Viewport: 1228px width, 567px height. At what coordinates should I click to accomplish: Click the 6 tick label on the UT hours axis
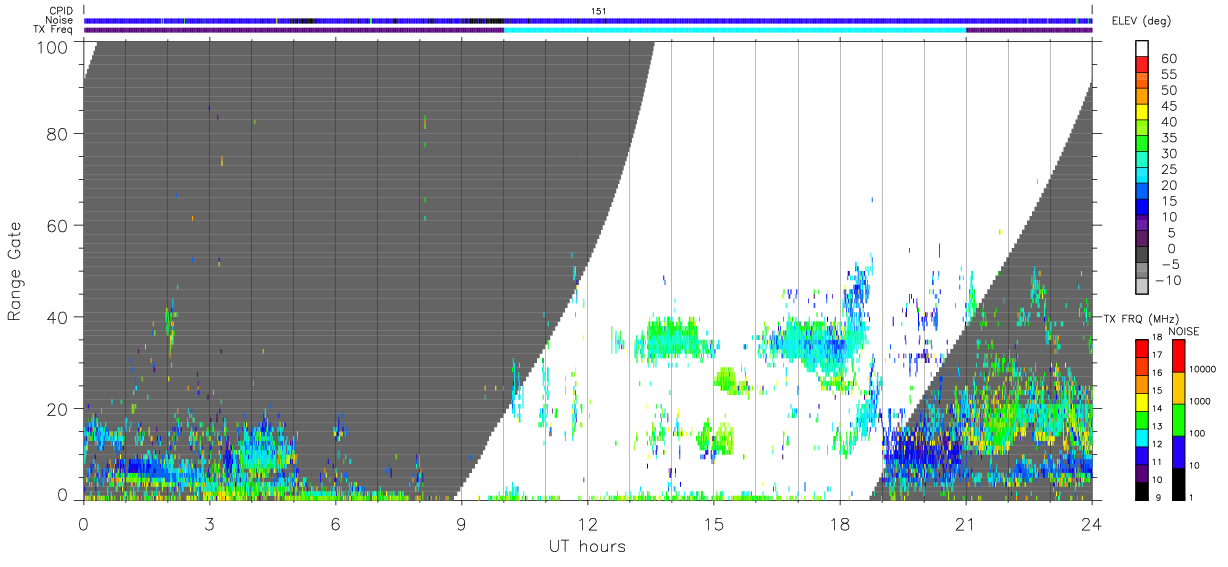click(335, 523)
